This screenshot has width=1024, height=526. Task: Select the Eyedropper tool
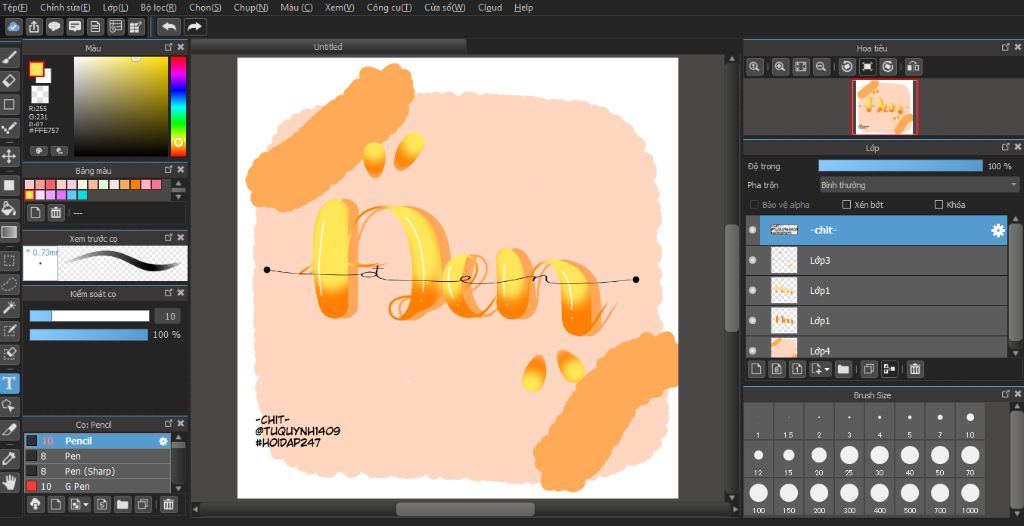(x=9, y=458)
